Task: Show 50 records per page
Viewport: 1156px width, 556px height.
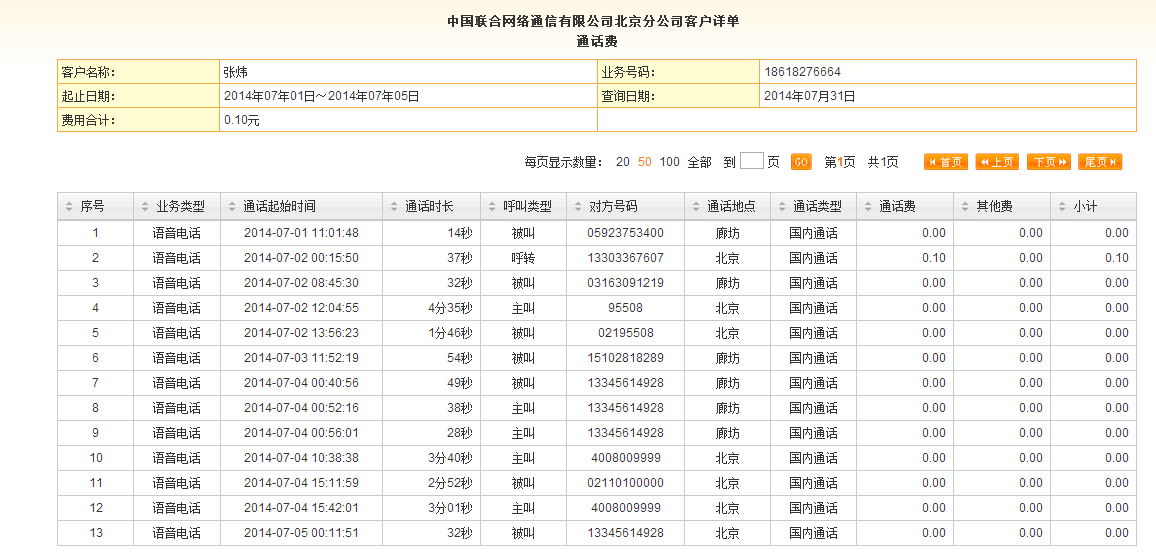Action: (645, 162)
